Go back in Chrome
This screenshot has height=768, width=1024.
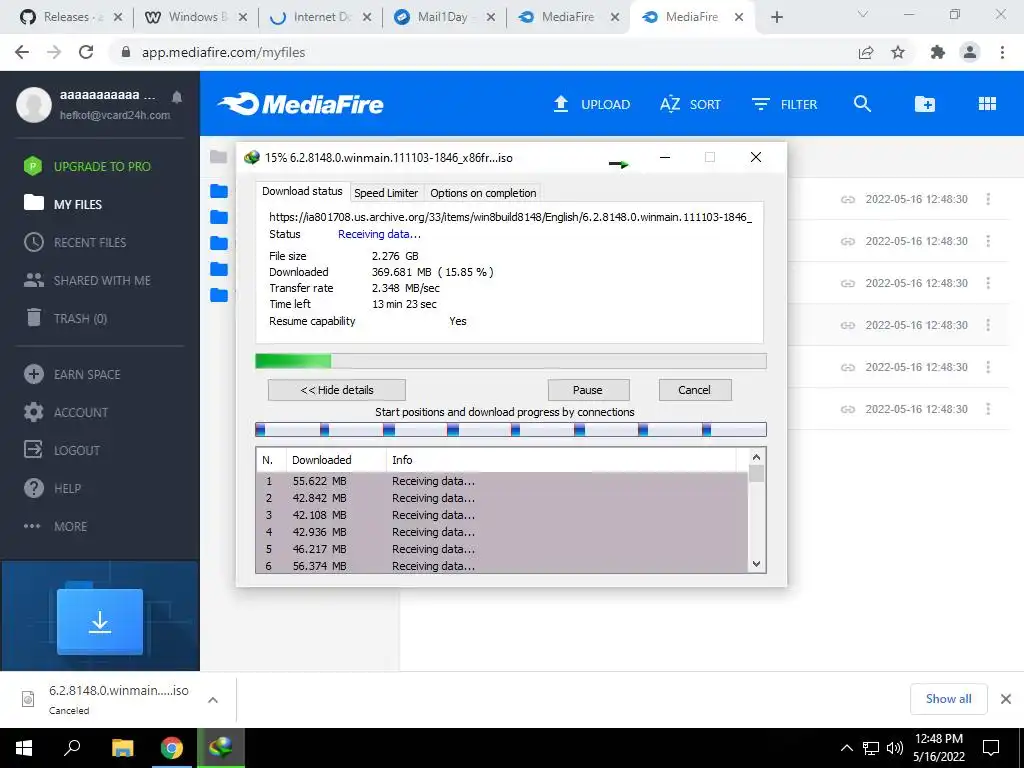click(x=22, y=52)
